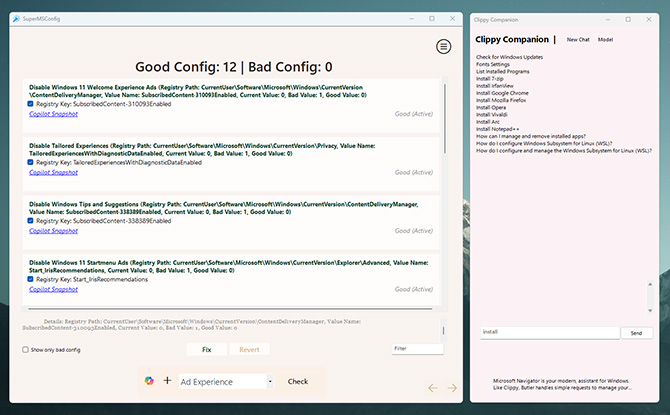Select 'configure and manage the Windows Subsystem' question
This screenshot has height=415, width=670.
[x=564, y=151]
